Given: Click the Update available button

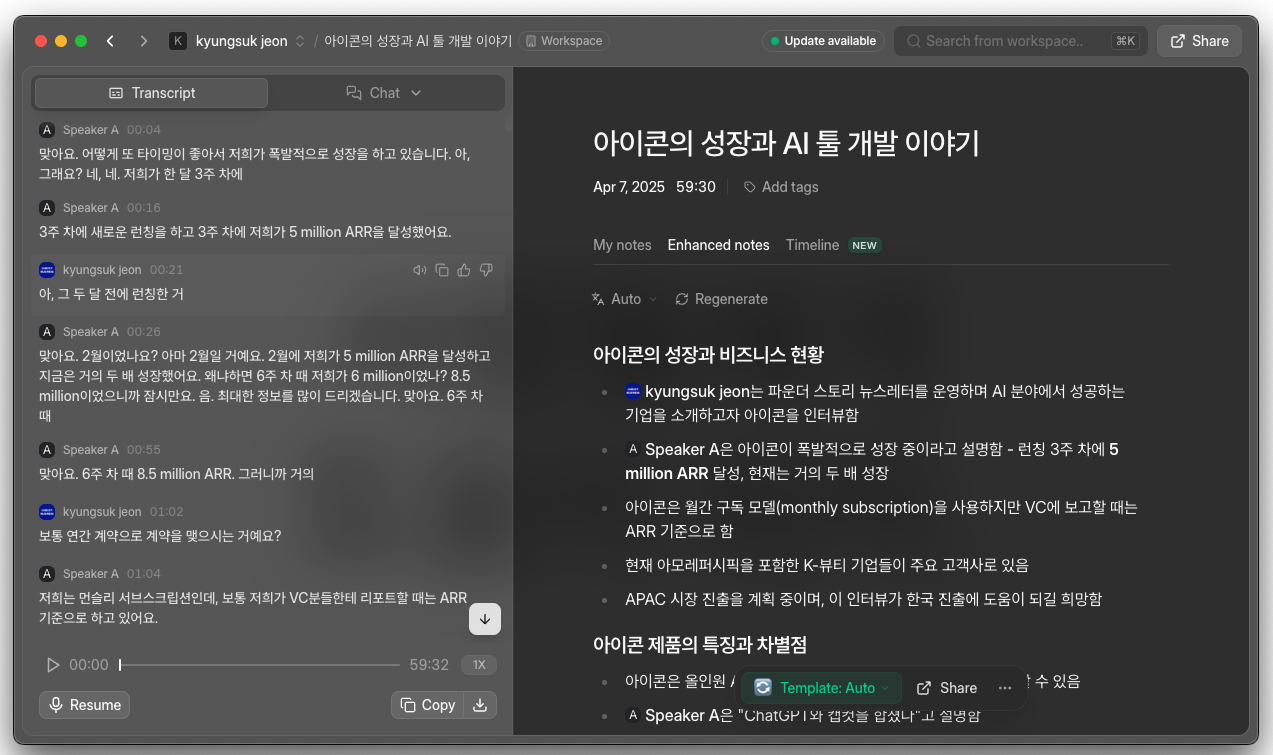Looking at the screenshot, I should point(823,41).
